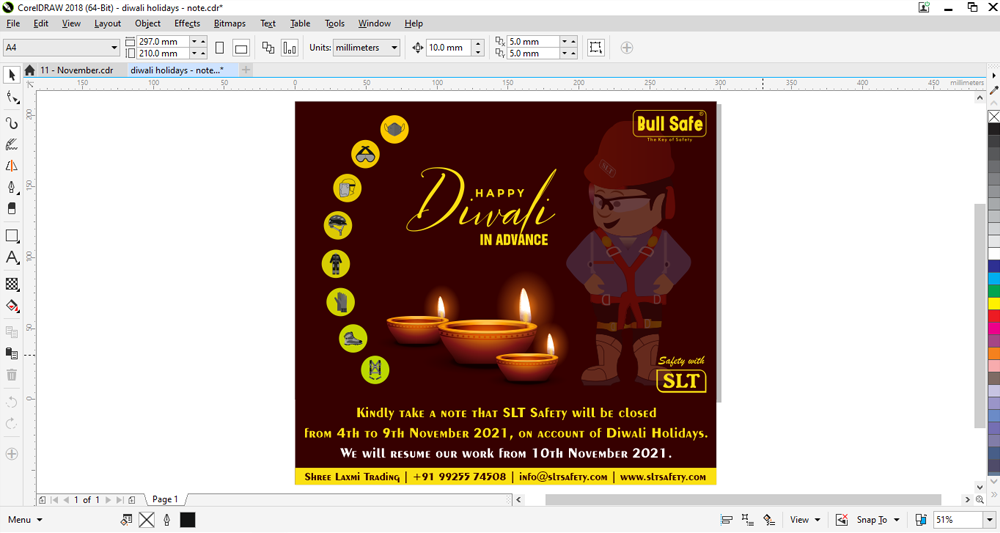Image resolution: width=1000 pixels, height=533 pixels.
Task: Open the duplicate distance X dropdown arrow
Action: click(564, 41)
